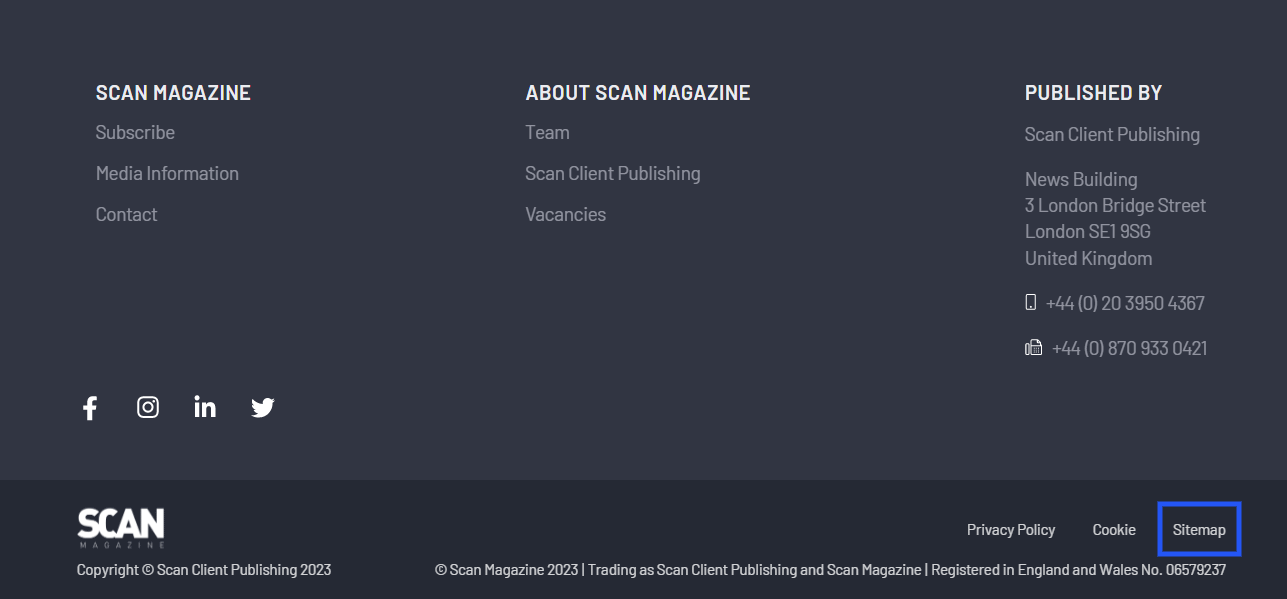Screen dimensions: 1287x599
Task: Click the SCAN Magazine logo
Action: (120, 528)
